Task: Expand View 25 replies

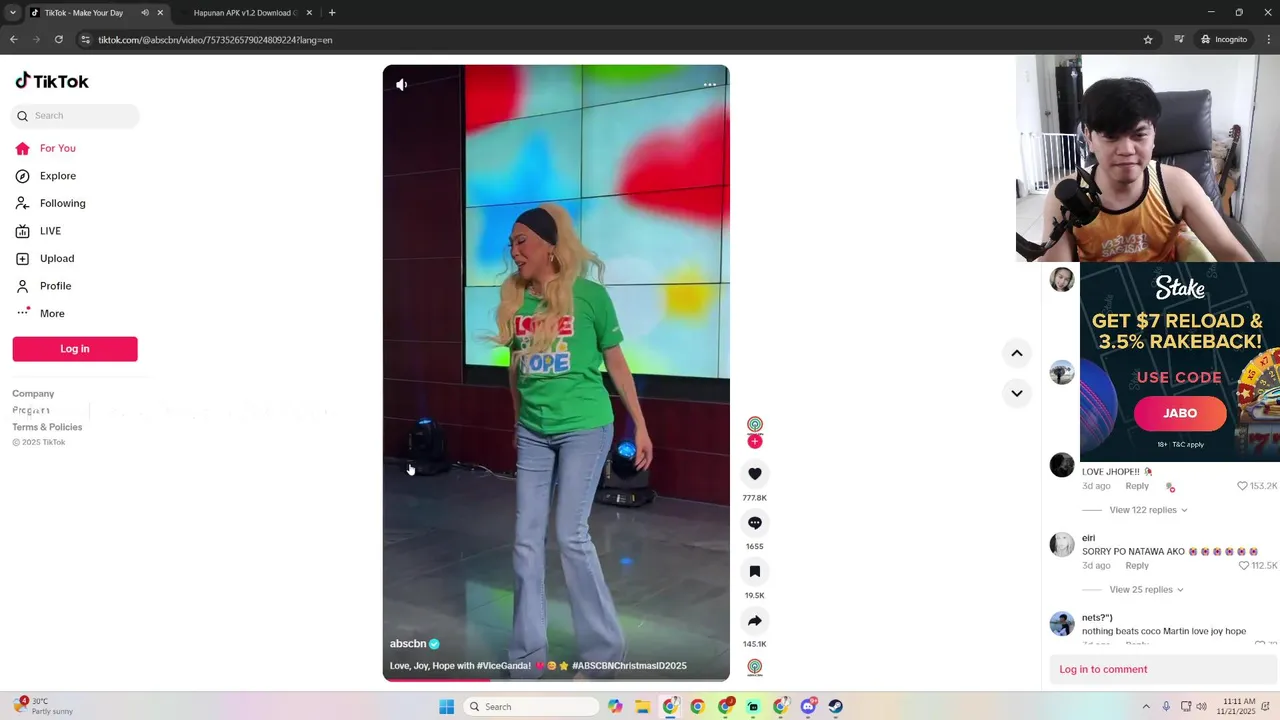Action: [1146, 590]
